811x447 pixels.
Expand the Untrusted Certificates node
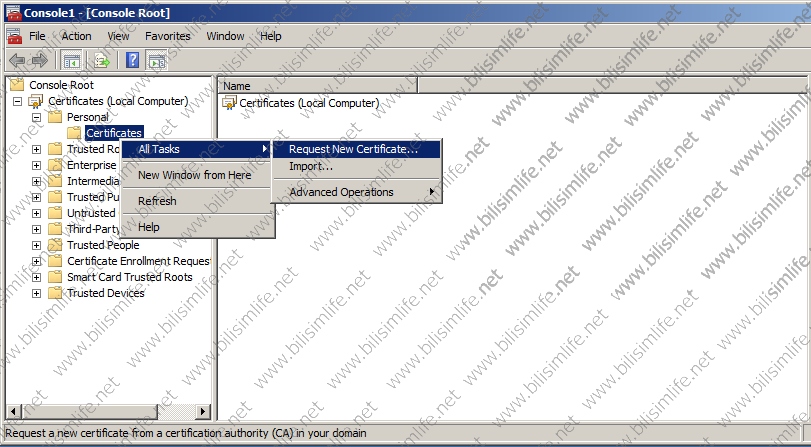coord(36,213)
